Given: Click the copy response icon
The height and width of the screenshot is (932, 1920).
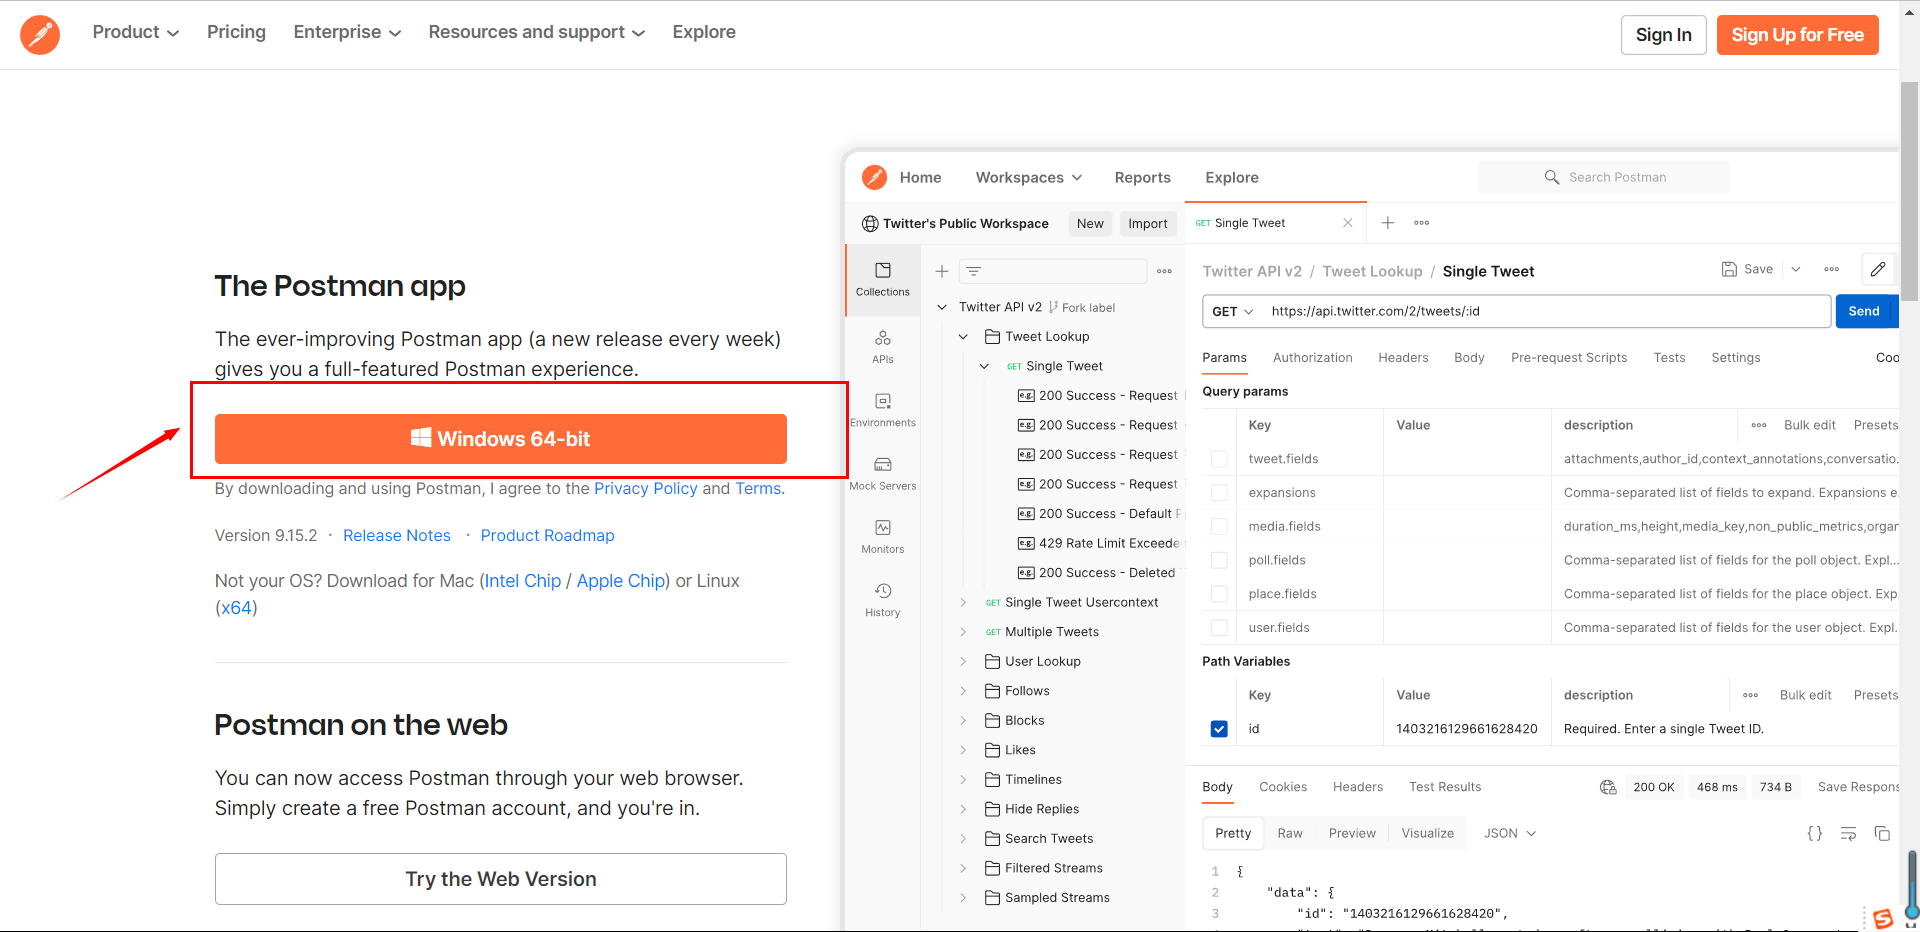Looking at the screenshot, I should click(x=1881, y=833).
